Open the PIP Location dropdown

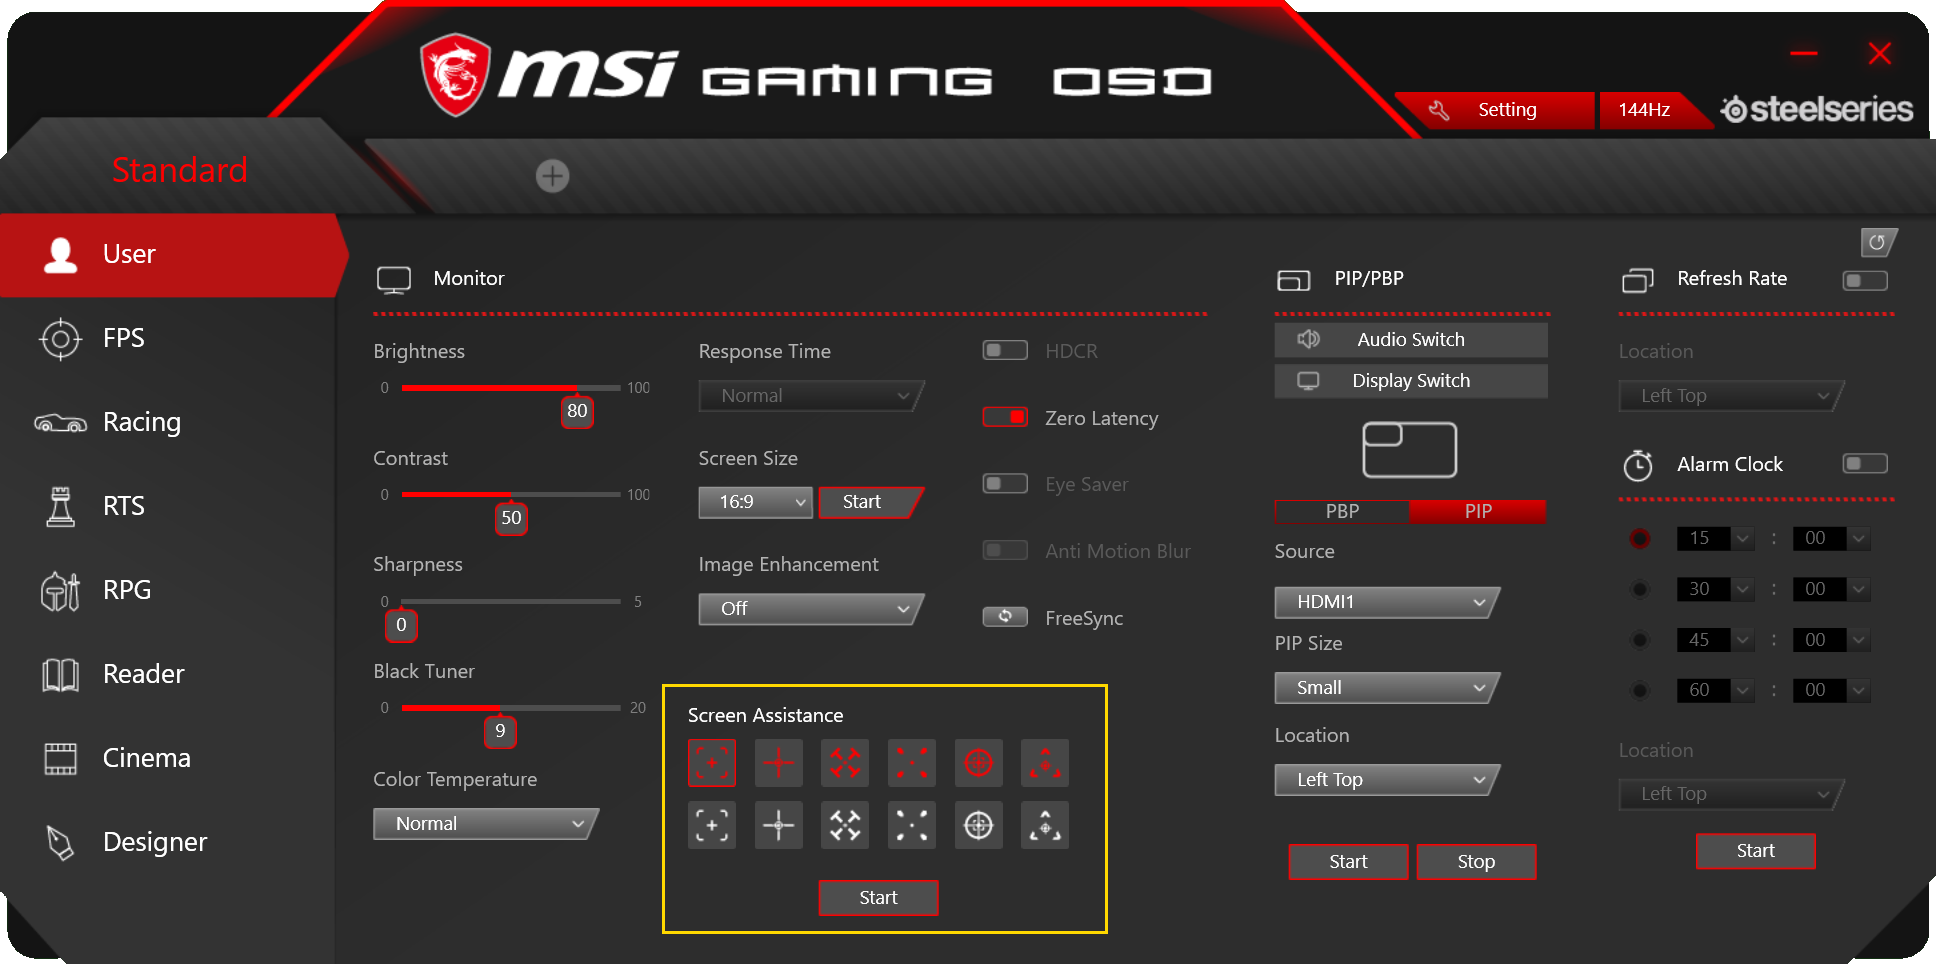[1387, 780]
